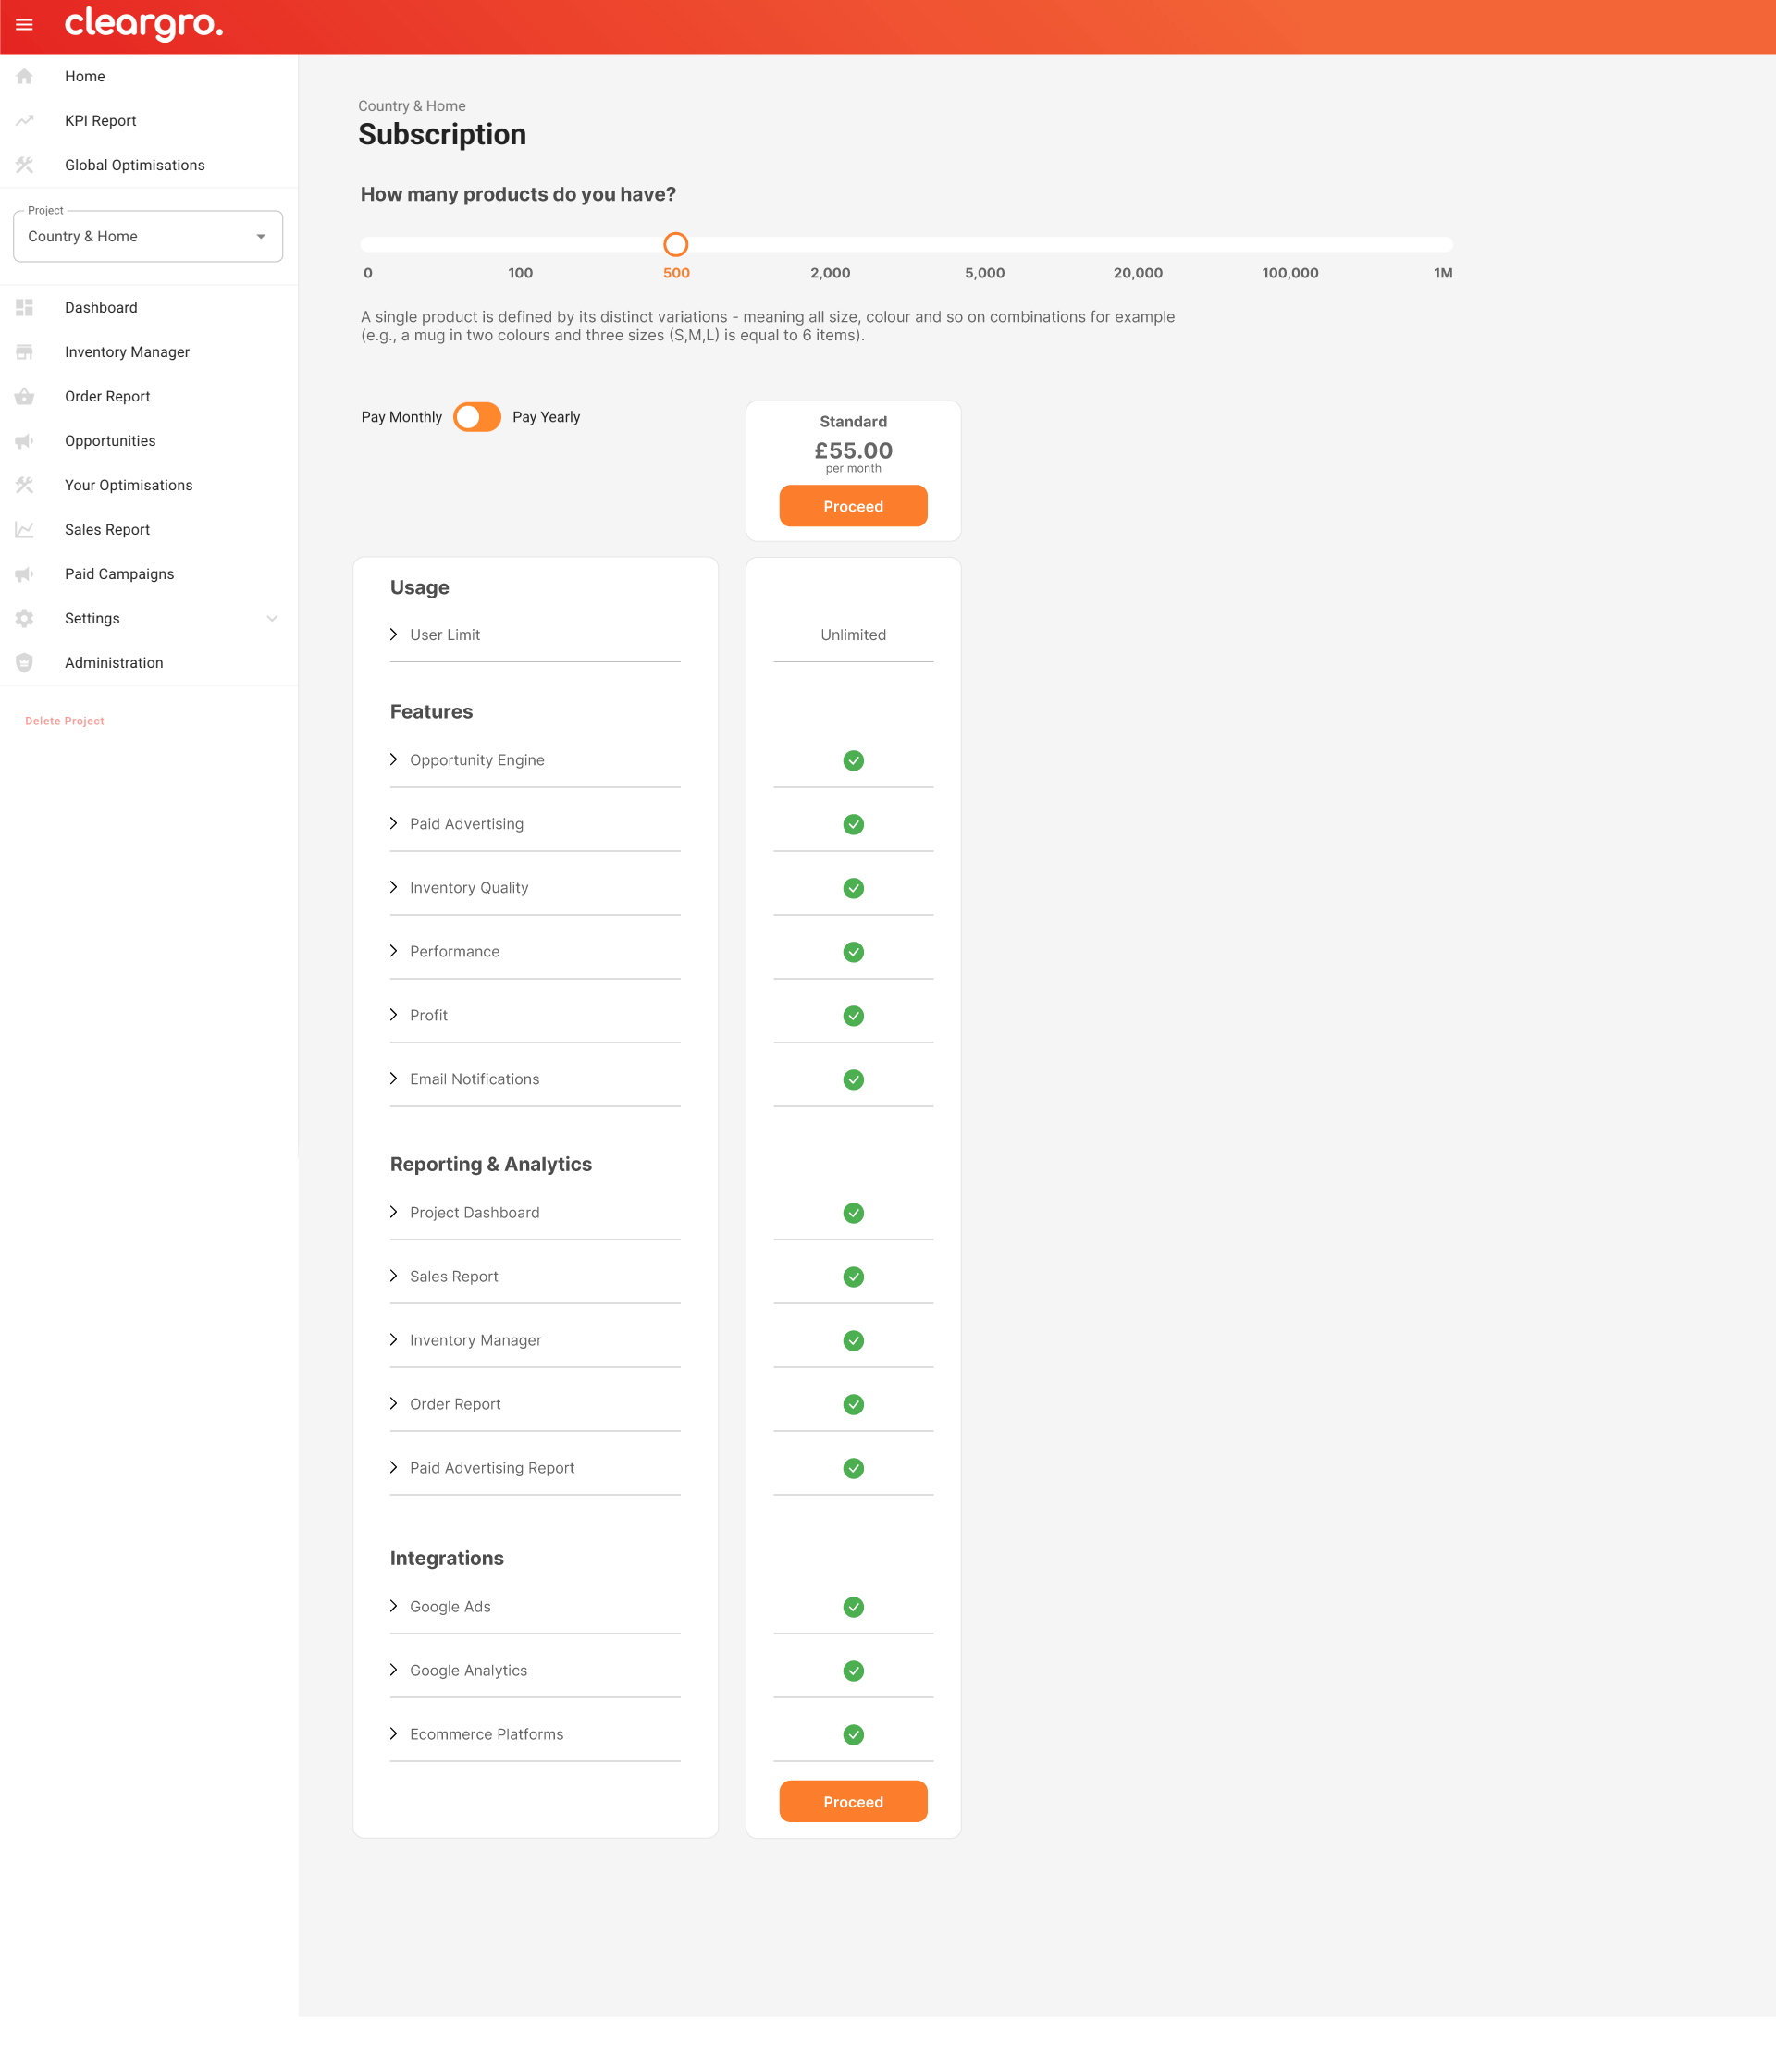This screenshot has height=2072, width=1776.
Task: Click the Home house icon
Action: tap(24, 76)
